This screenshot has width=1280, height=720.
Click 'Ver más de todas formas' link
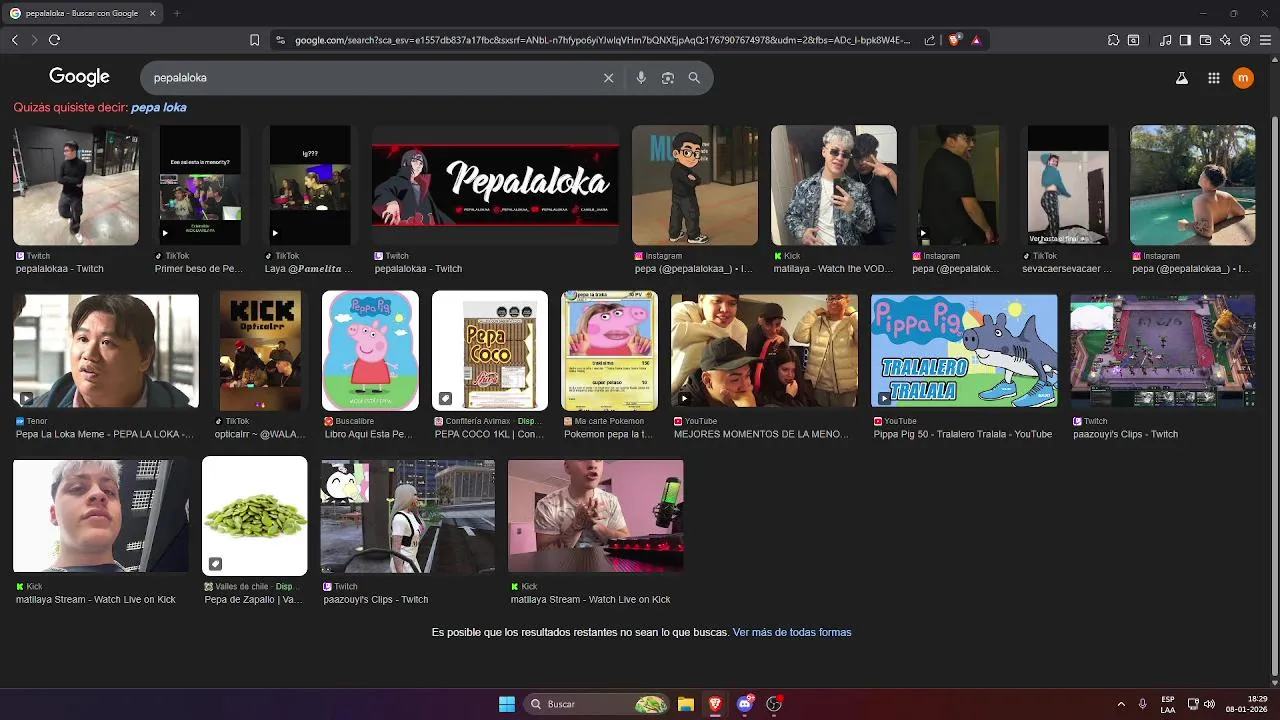(792, 632)
